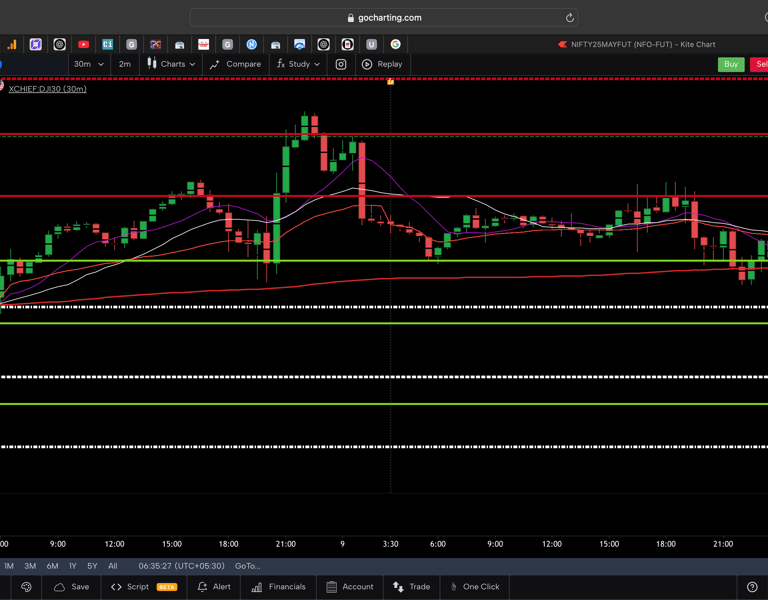Open the blue cloud bookmark icon
The height and width of the screenshot is (600, 768).
(x=299, y=45)
